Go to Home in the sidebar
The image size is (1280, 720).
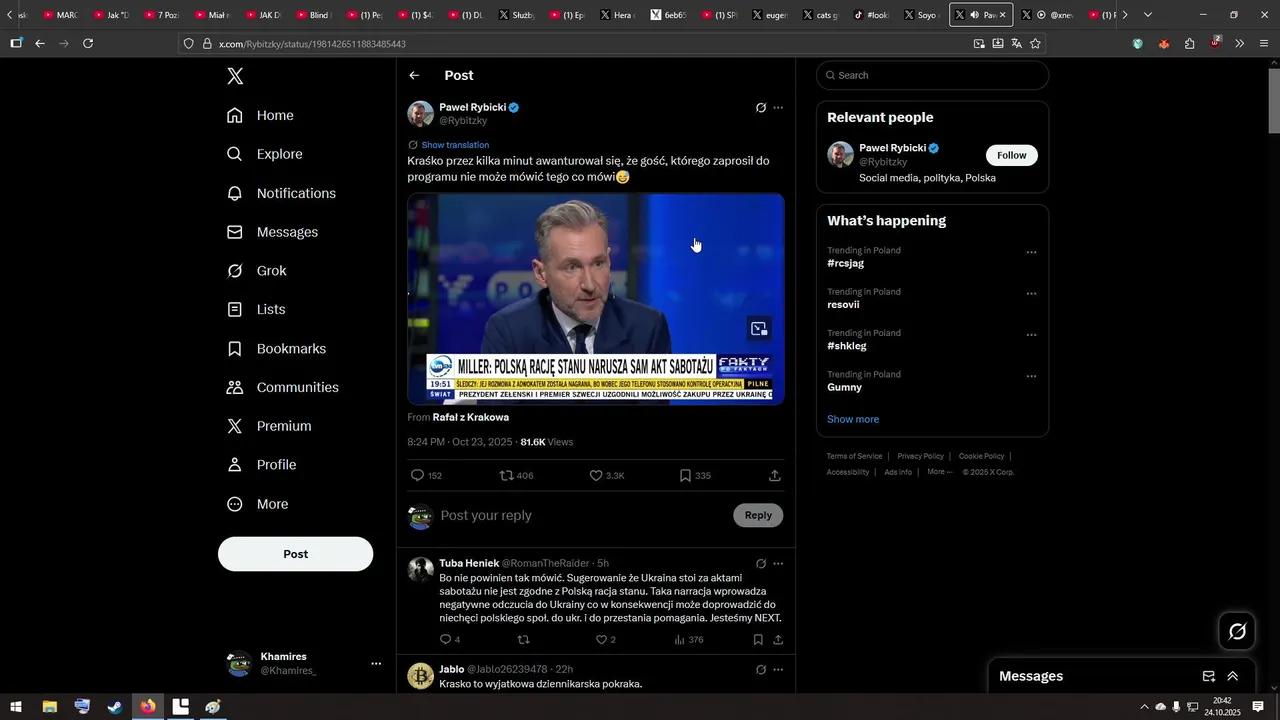pyautogui.click(x=261, y=115)
